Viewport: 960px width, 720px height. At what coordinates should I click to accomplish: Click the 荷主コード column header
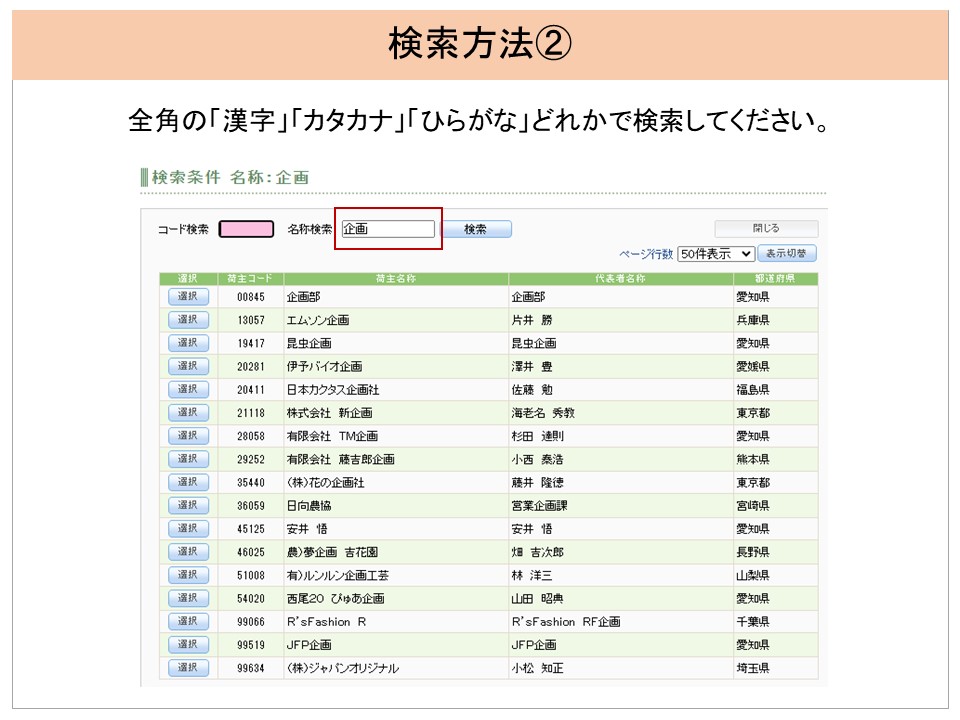click(x=250, y=278)
